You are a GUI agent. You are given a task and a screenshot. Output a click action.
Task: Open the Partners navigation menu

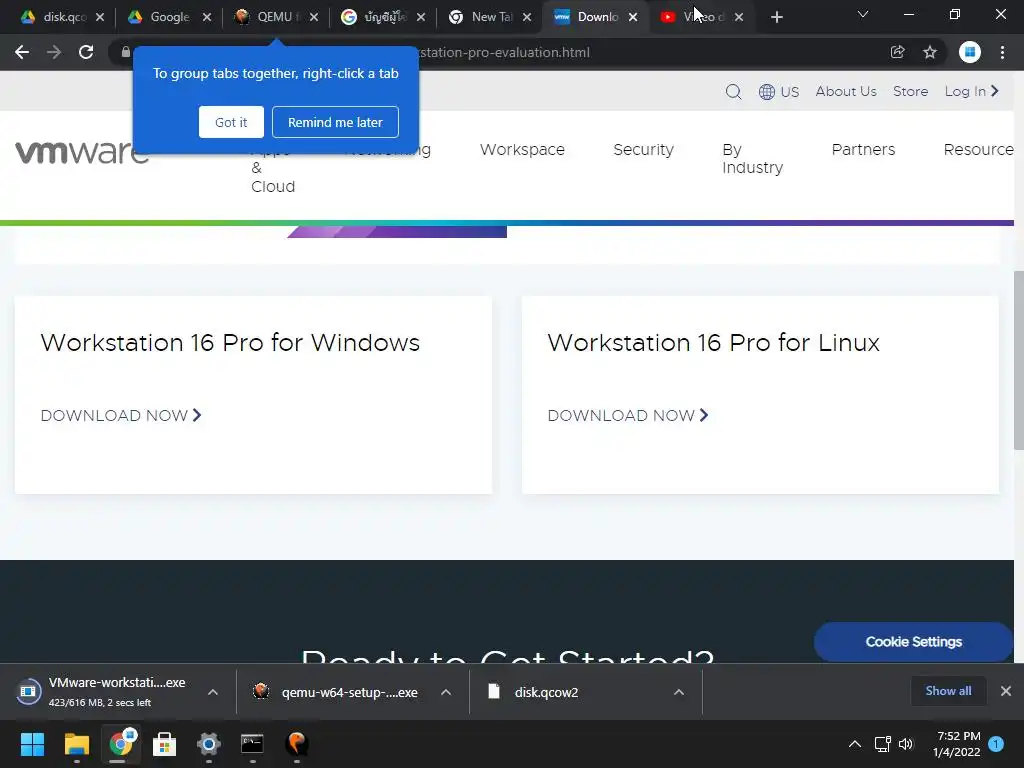point(863,150)
